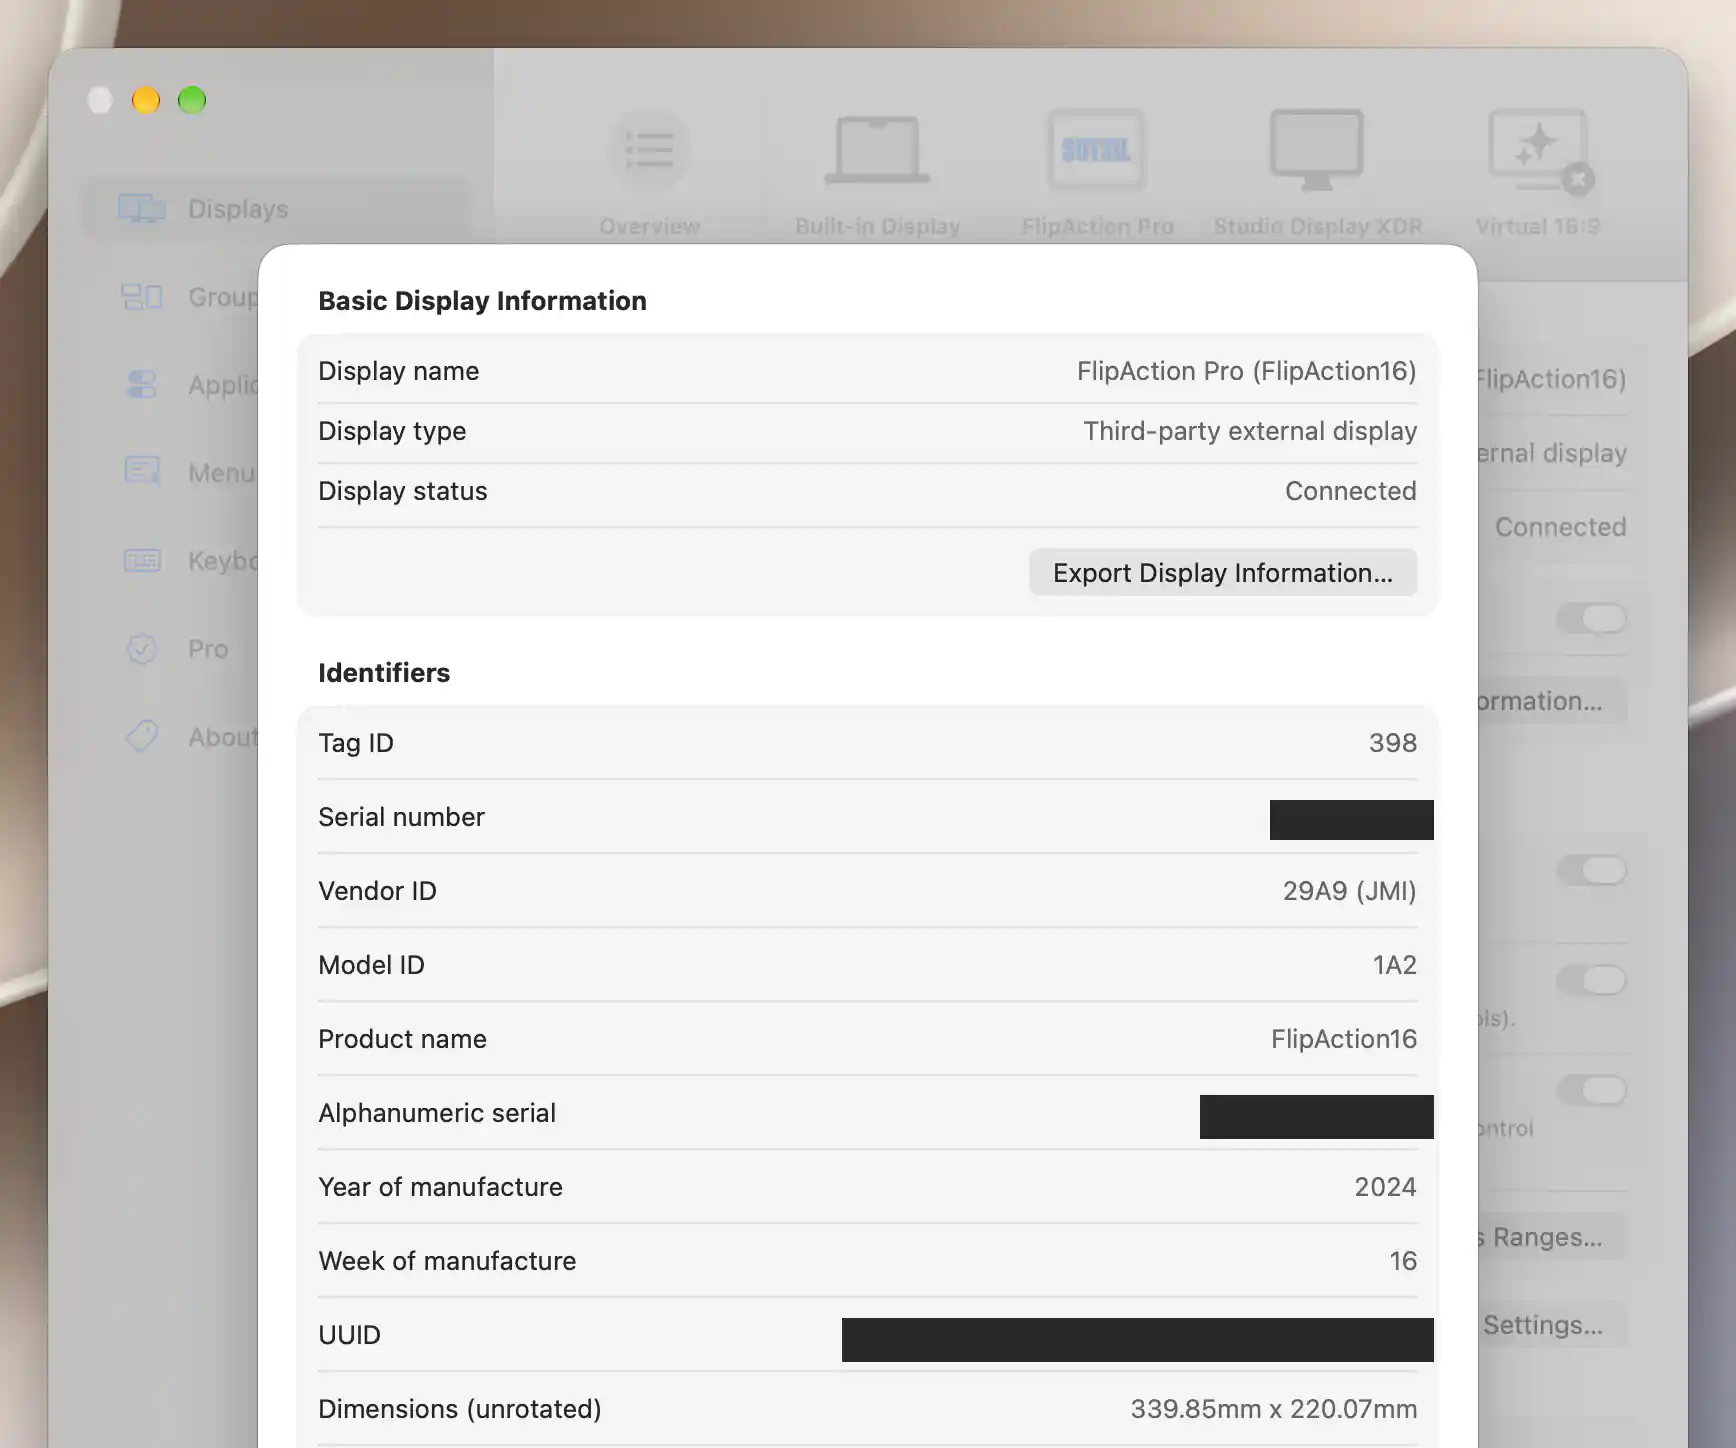The image size is (1736, 1448).
Task: Click the Vendor ID value 29A9 (JMI)
Action: 1350,891
